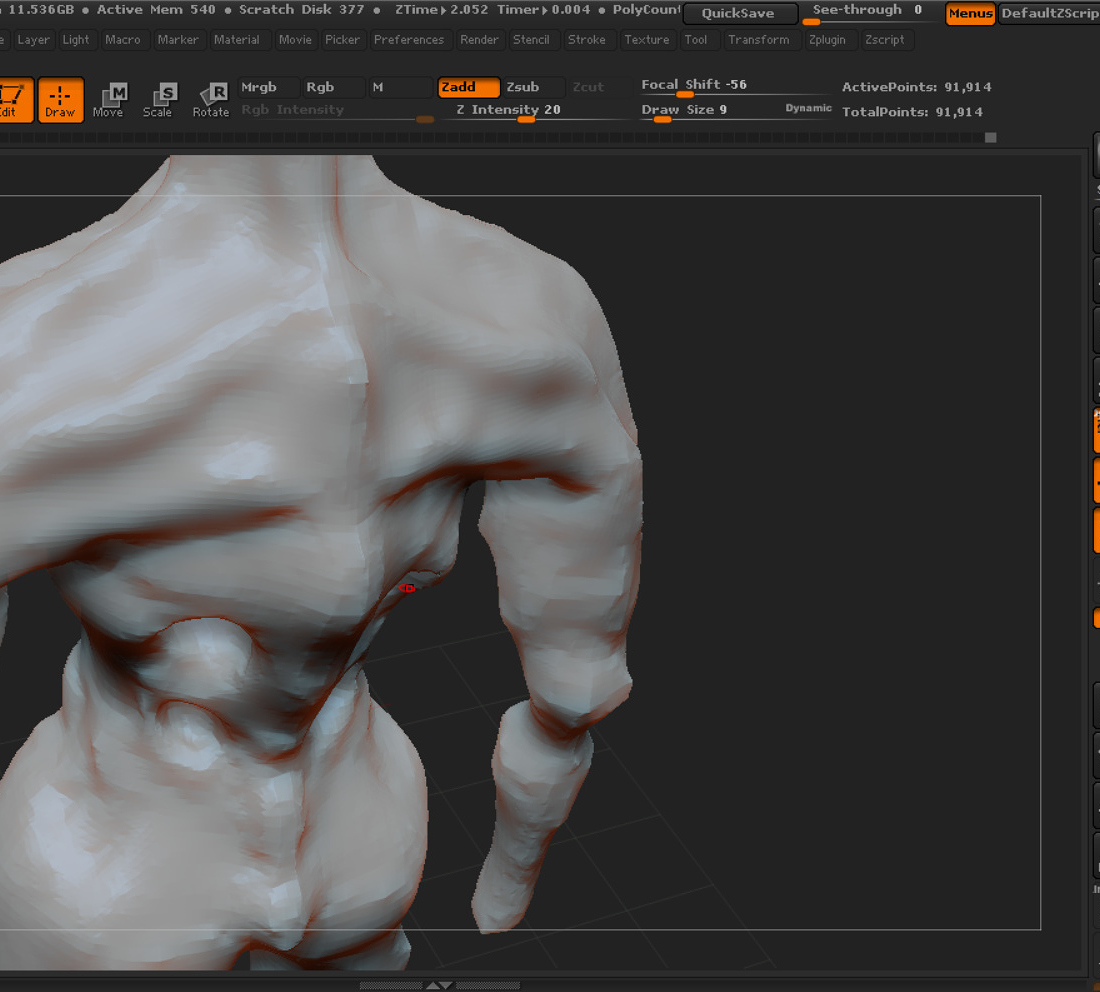Toggle Zadd sculpt mode

click(469, 87)
